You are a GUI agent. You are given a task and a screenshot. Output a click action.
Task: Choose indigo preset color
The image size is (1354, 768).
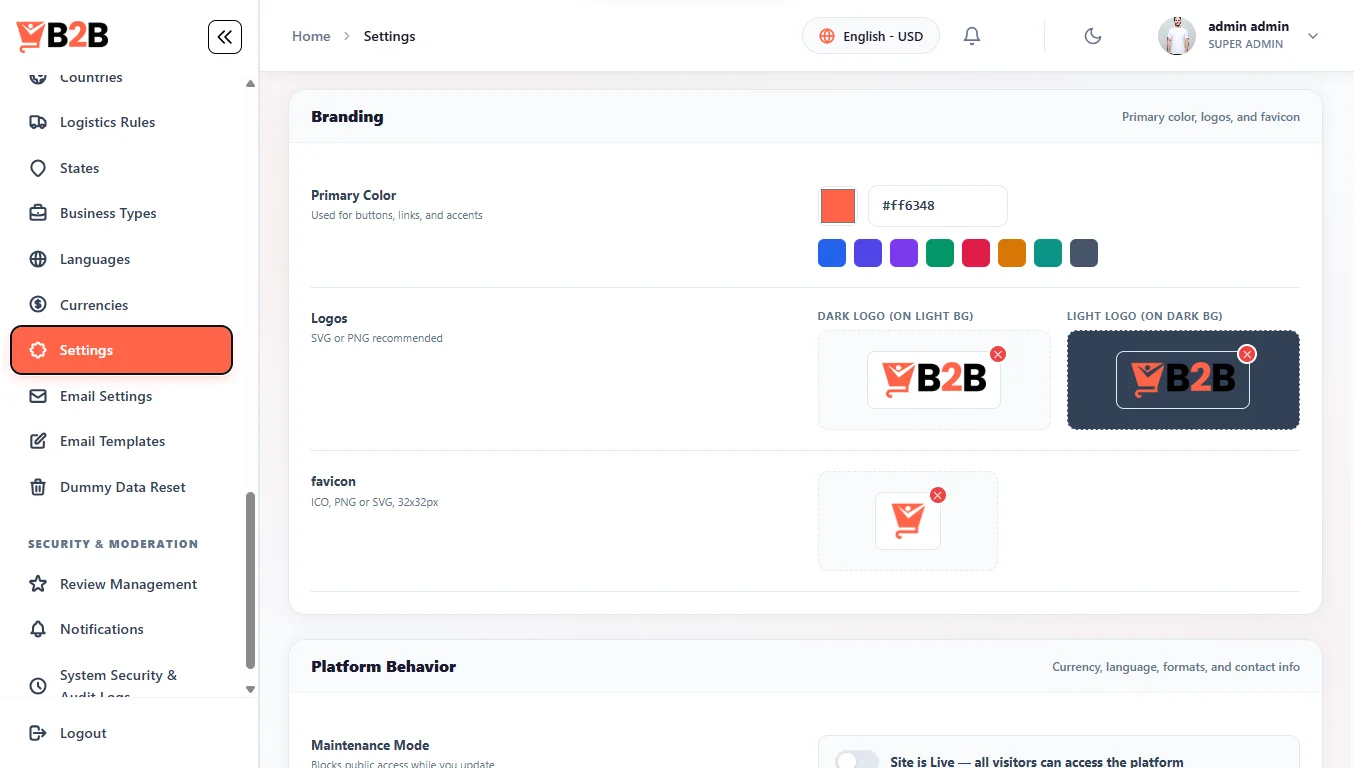point(868,253)
